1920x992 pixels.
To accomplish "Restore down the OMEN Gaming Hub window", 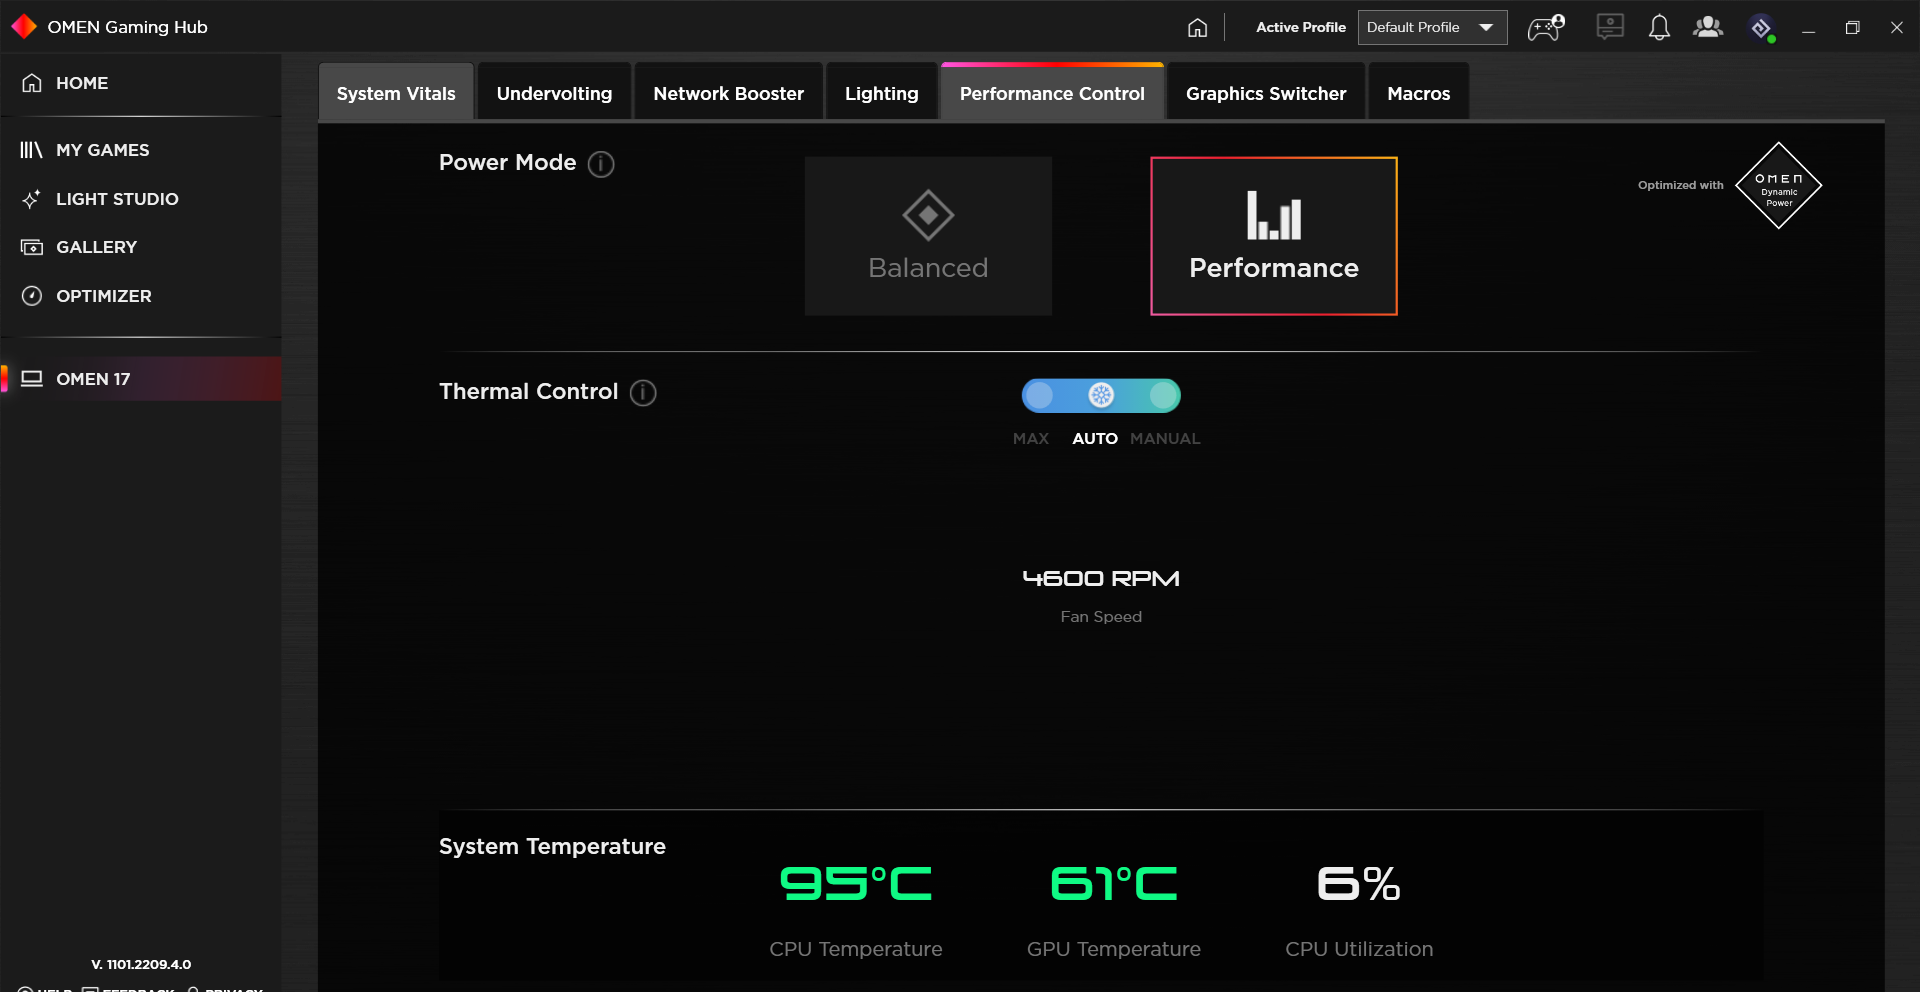I will [1852, 28].
